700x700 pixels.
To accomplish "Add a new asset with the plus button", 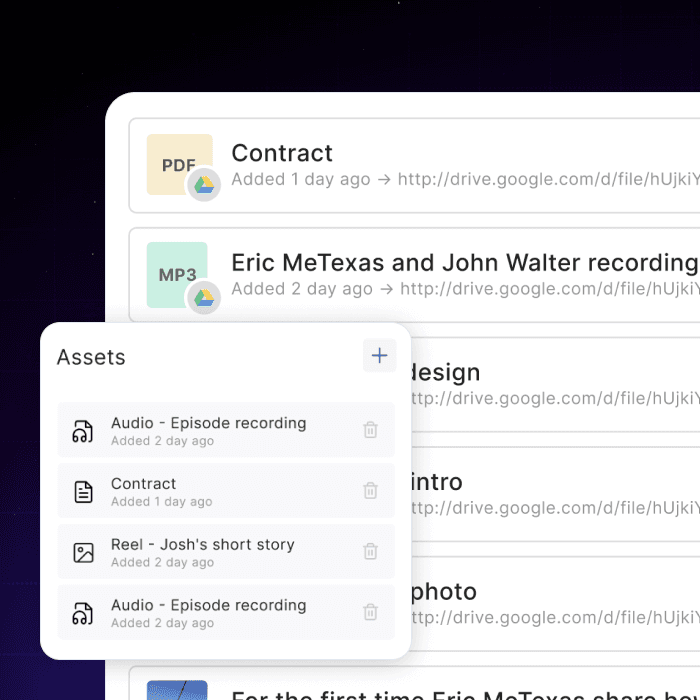I will (379, 355).
